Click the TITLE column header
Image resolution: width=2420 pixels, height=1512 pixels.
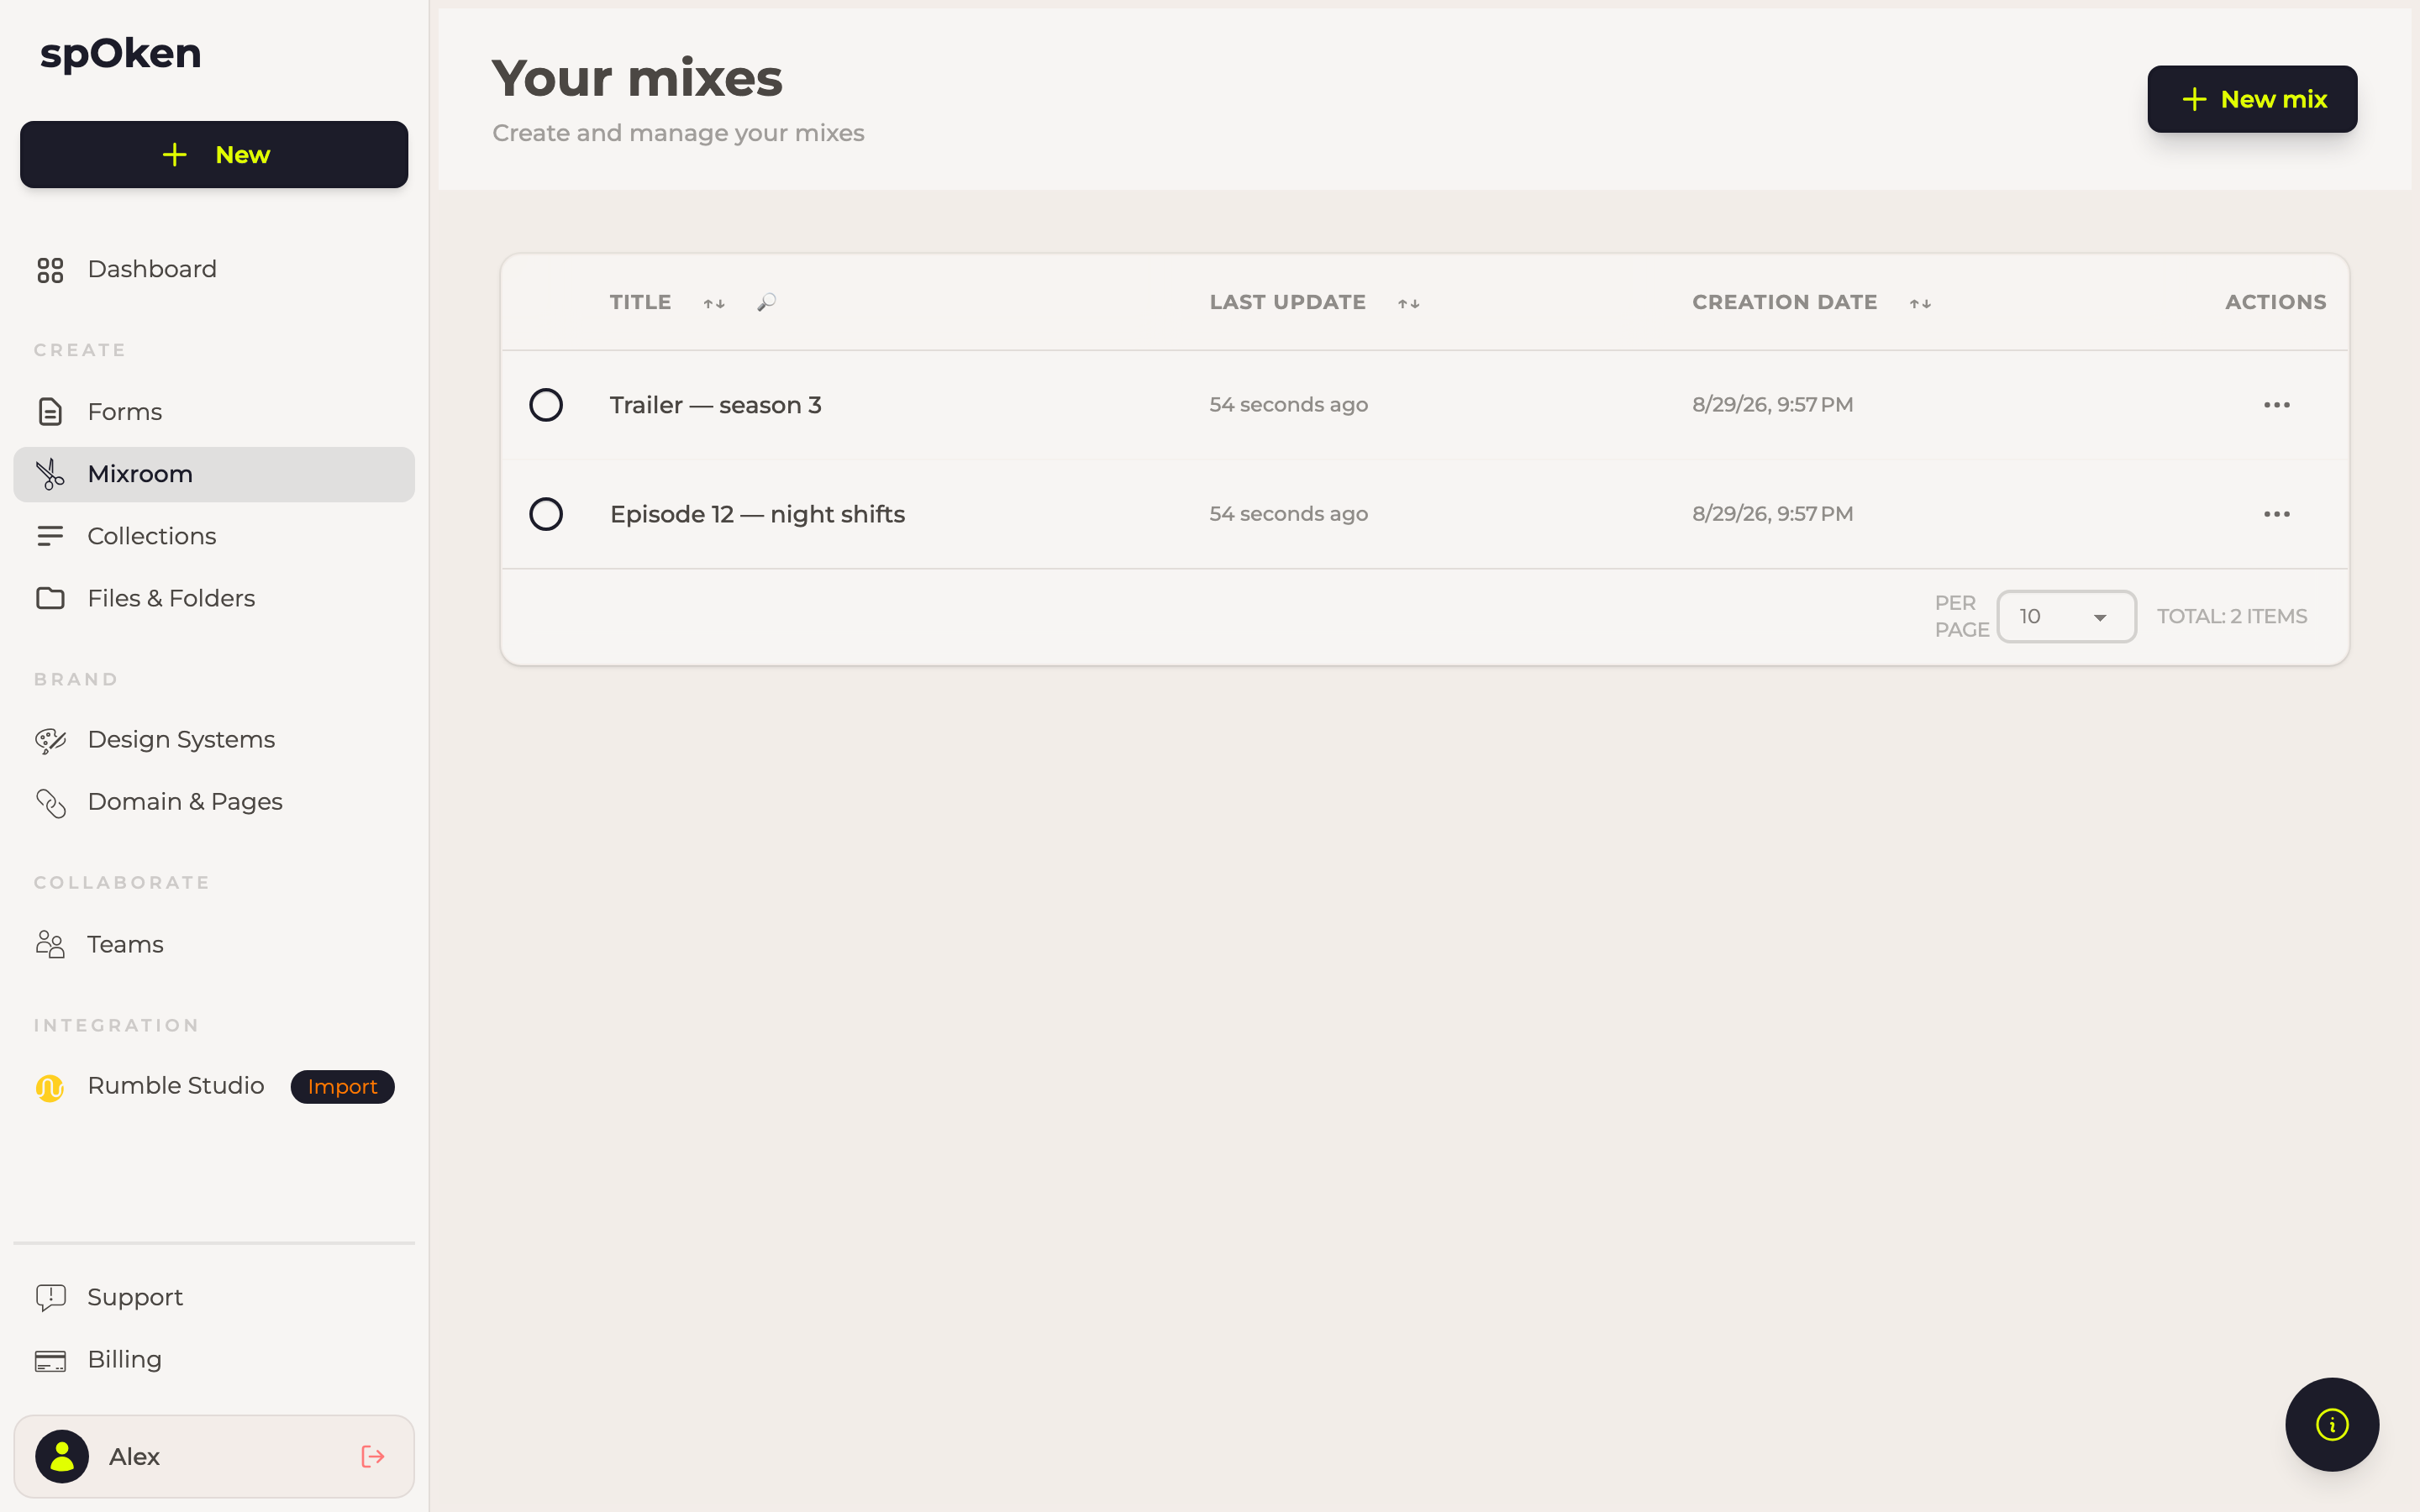coord(641,302)
